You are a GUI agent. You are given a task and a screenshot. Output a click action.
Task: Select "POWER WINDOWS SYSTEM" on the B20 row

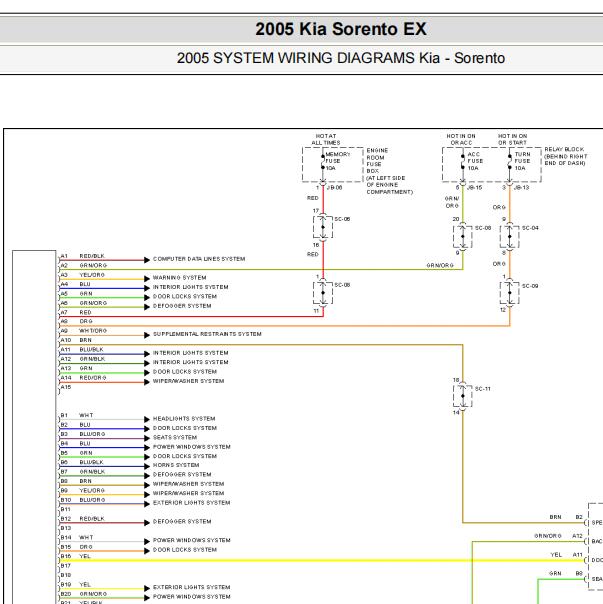(191, 597)
